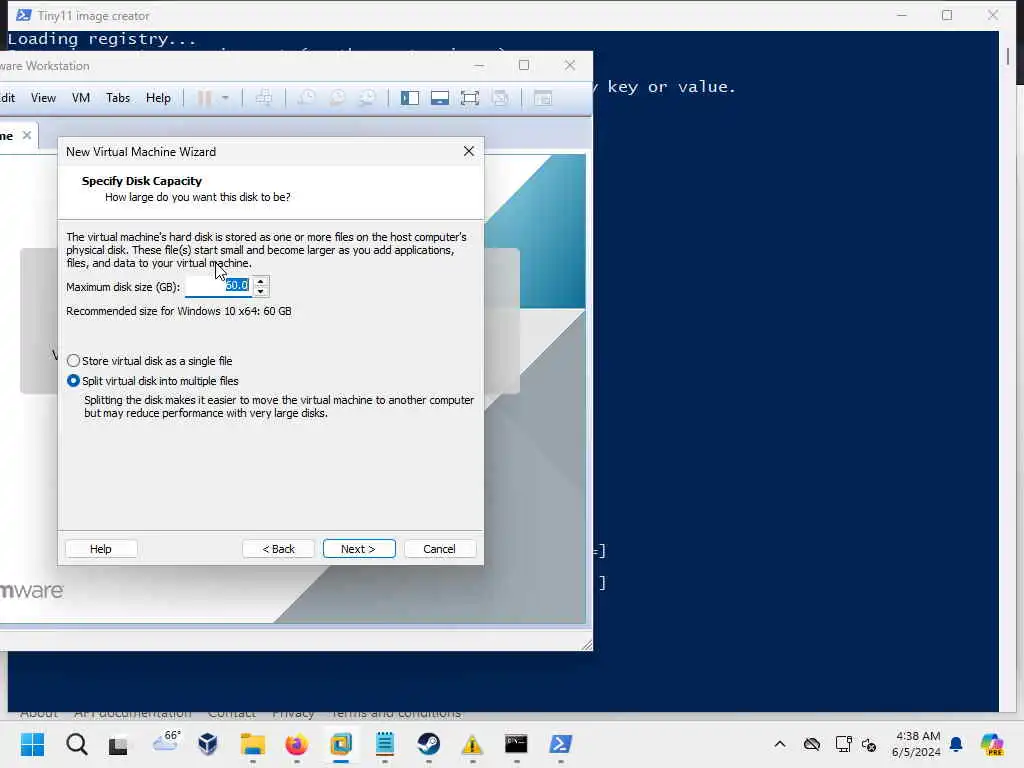The image size is (1024, 768).
Task: Click the revert to snapshot toolbar icon
Action: click(337, 98)
